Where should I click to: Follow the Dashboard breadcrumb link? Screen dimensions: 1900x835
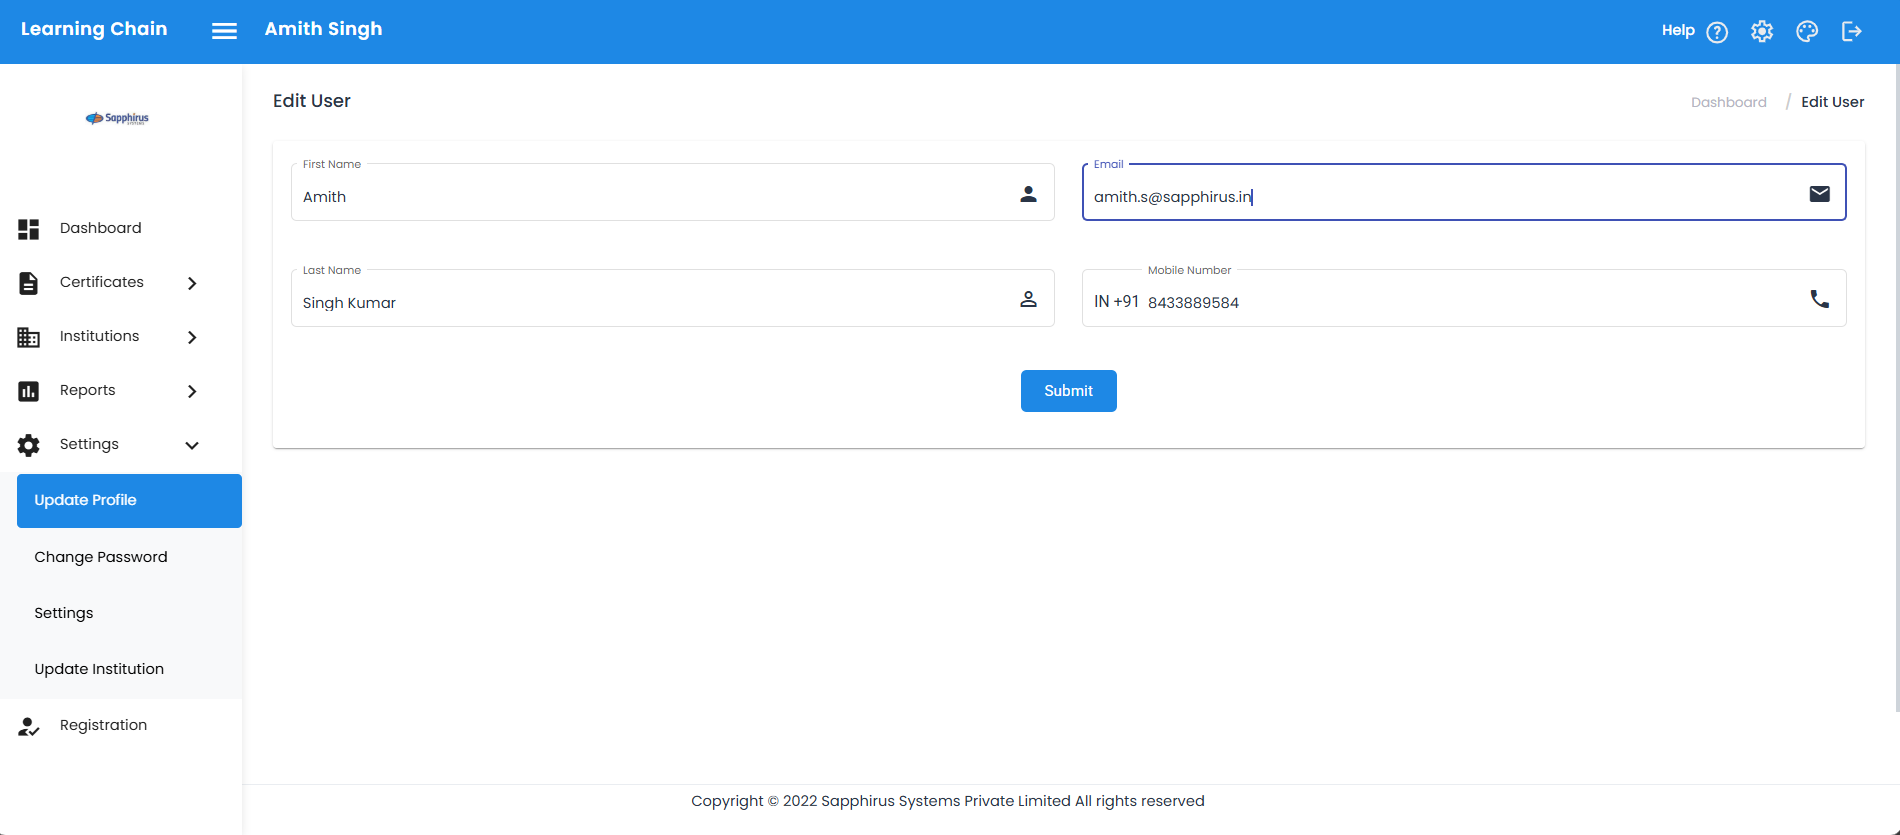[x=1728, y=102]
